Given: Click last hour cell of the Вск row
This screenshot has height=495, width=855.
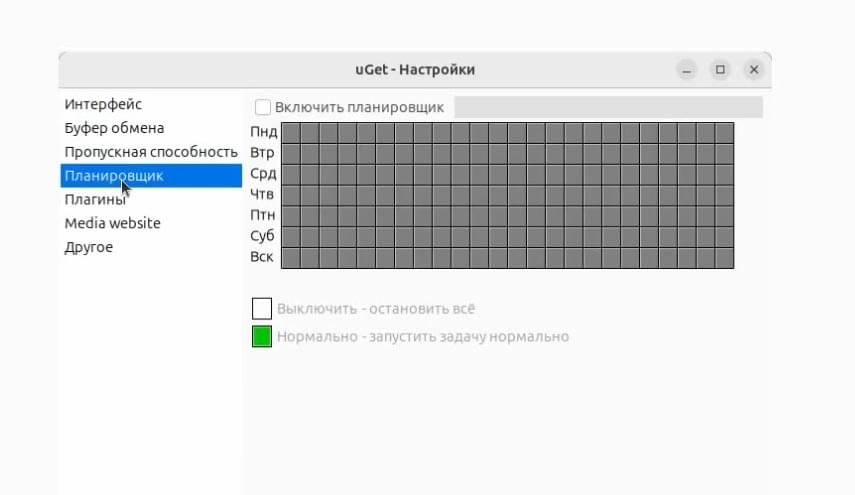Looking at the screenshot, I should [x=725, y=257].
